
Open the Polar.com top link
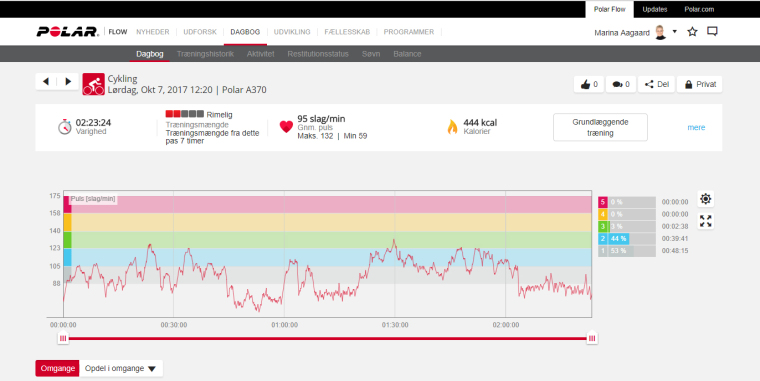[699, 9]
